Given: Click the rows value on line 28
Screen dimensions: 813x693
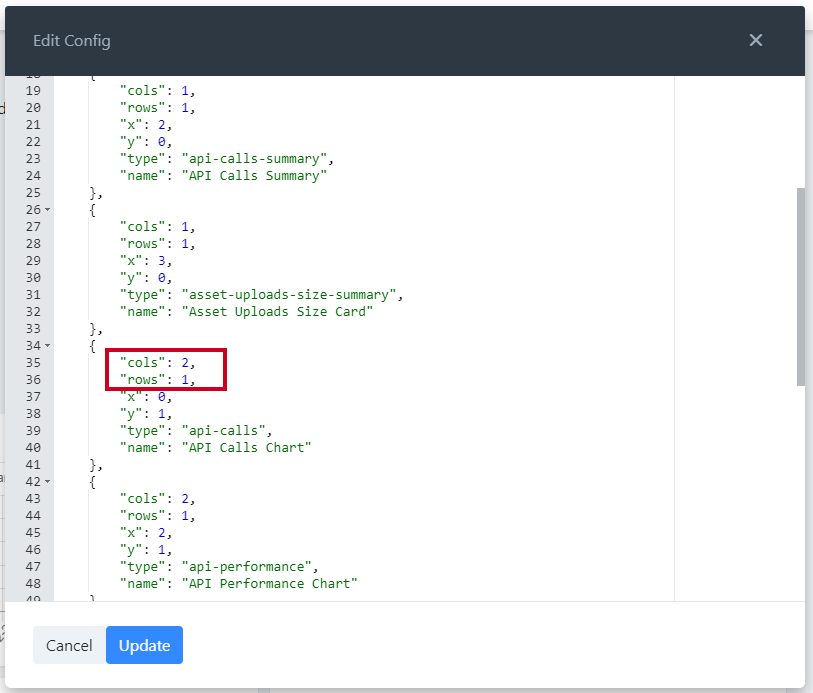Looking at the screenshot, I should tap(185, 244).
